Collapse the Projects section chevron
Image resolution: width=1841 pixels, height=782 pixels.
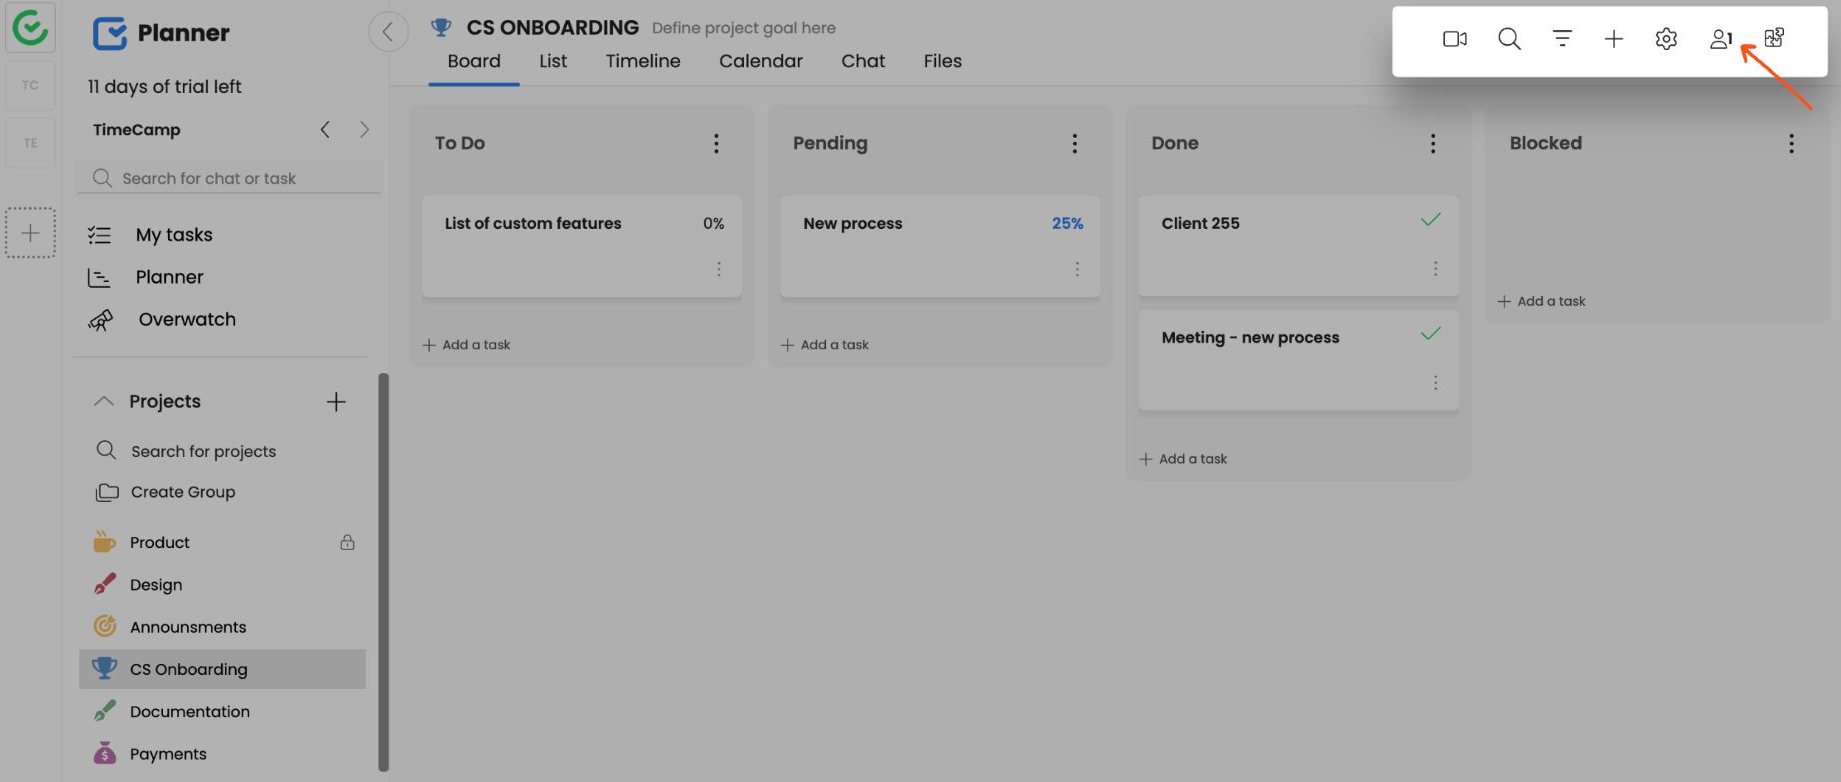pyautogui.click(x=103, y=401)
